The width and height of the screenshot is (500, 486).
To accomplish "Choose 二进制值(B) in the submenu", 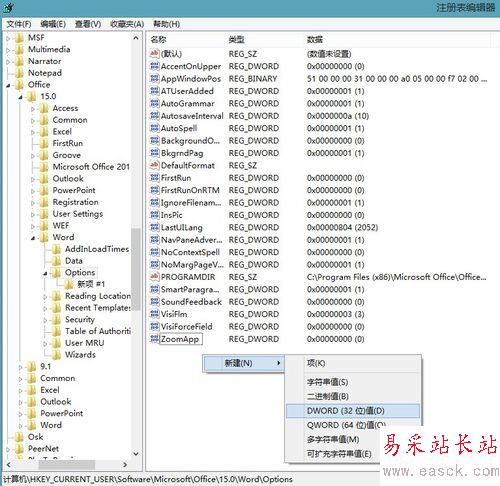I will (353, 396).
